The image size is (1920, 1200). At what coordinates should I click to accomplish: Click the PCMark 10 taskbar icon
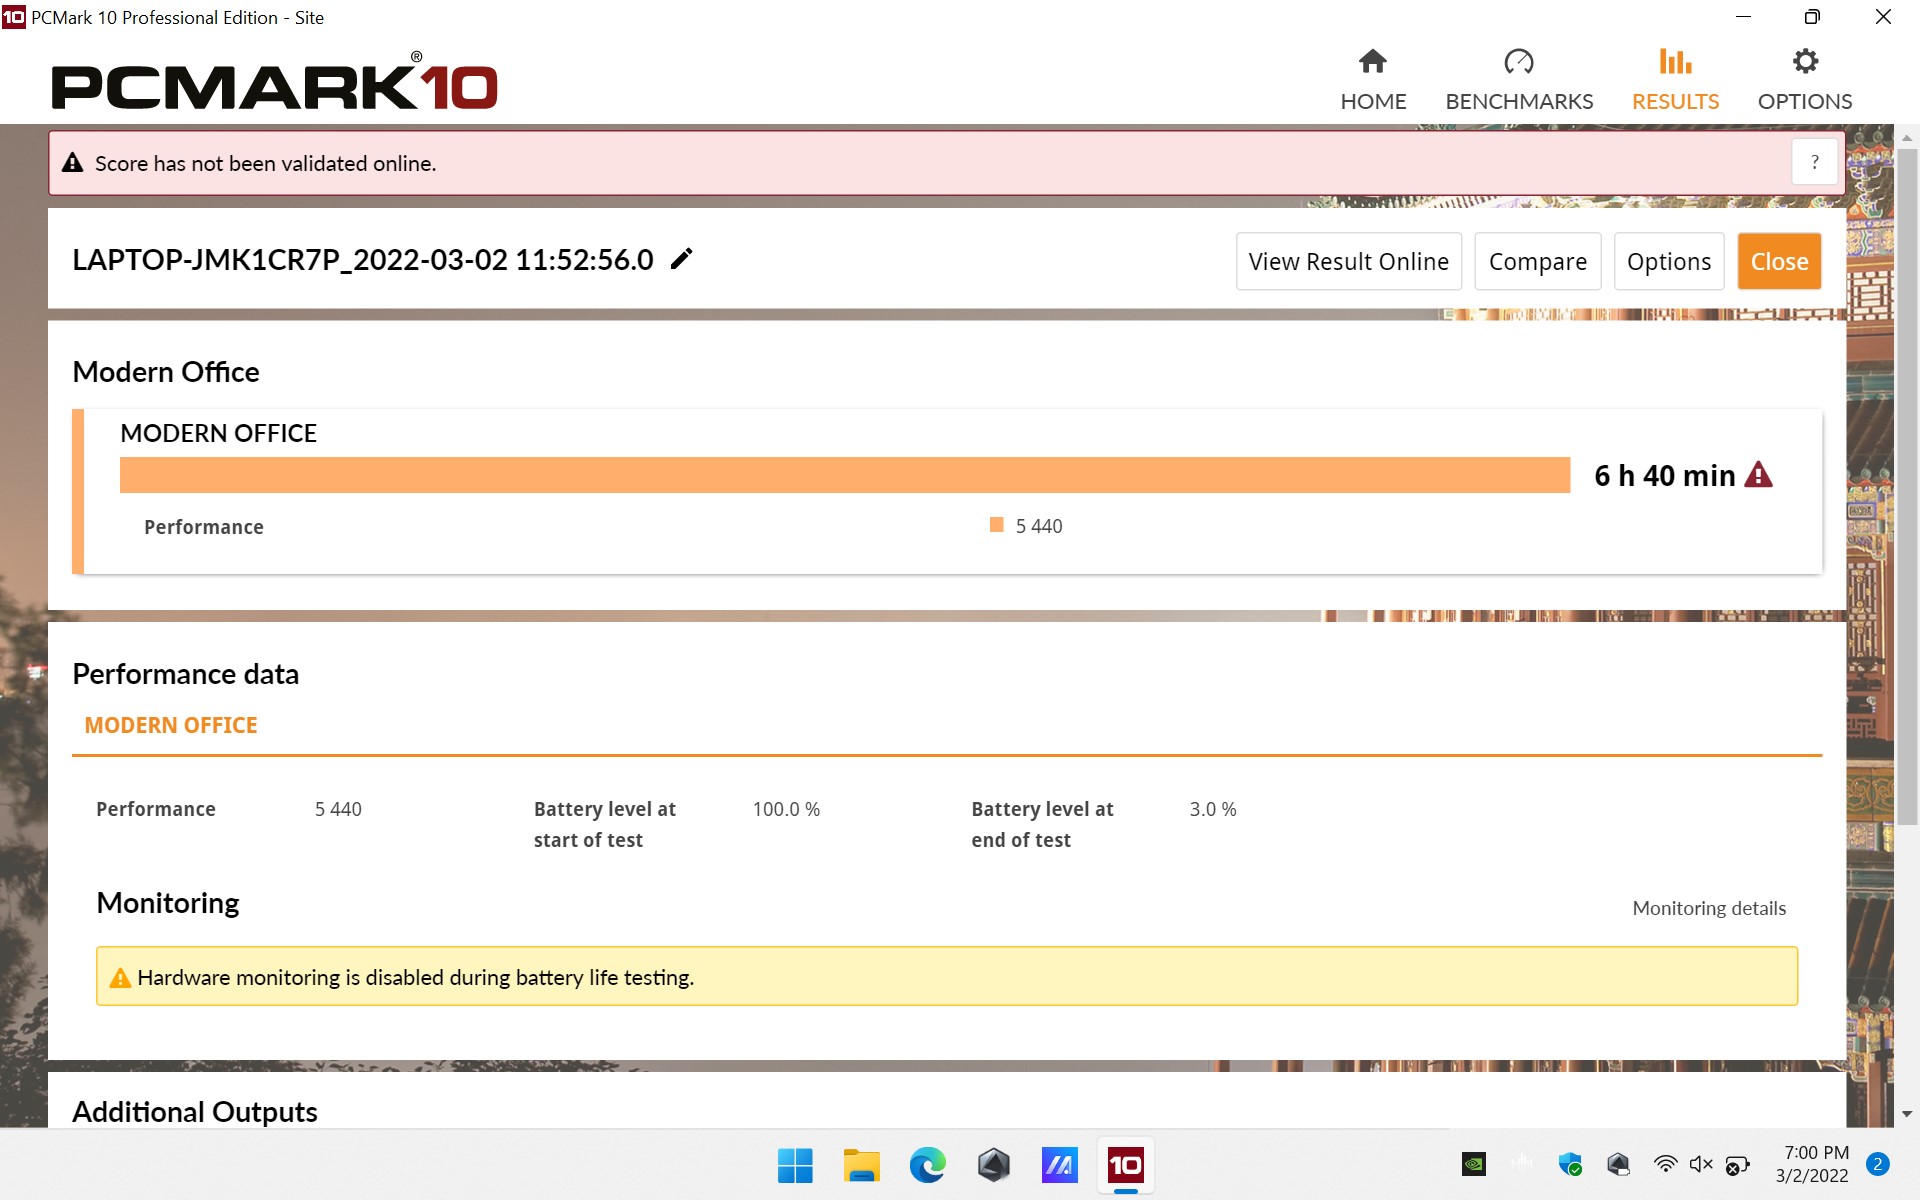pyautogui.click(x=1125, y=1165)
